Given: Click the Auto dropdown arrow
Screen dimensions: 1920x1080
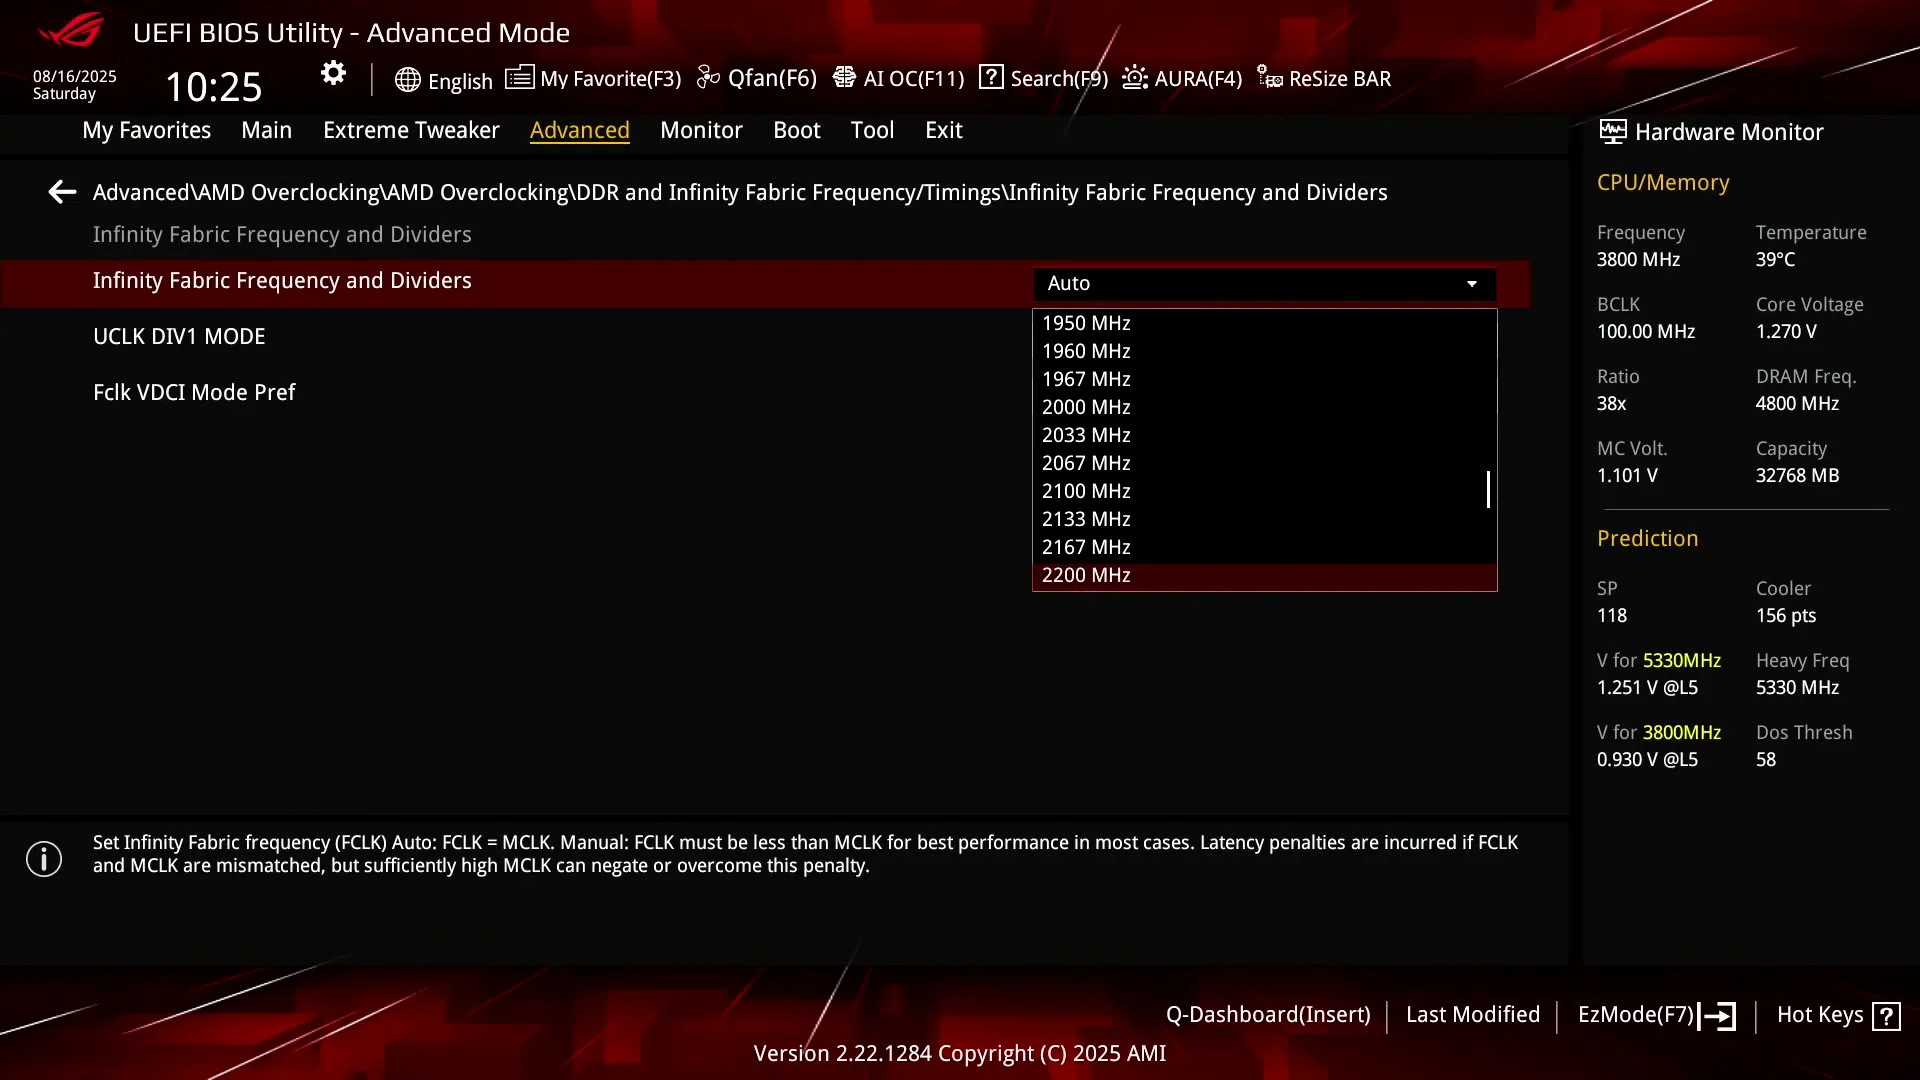Looking at the screenshot, I should tap(1472, 284).
